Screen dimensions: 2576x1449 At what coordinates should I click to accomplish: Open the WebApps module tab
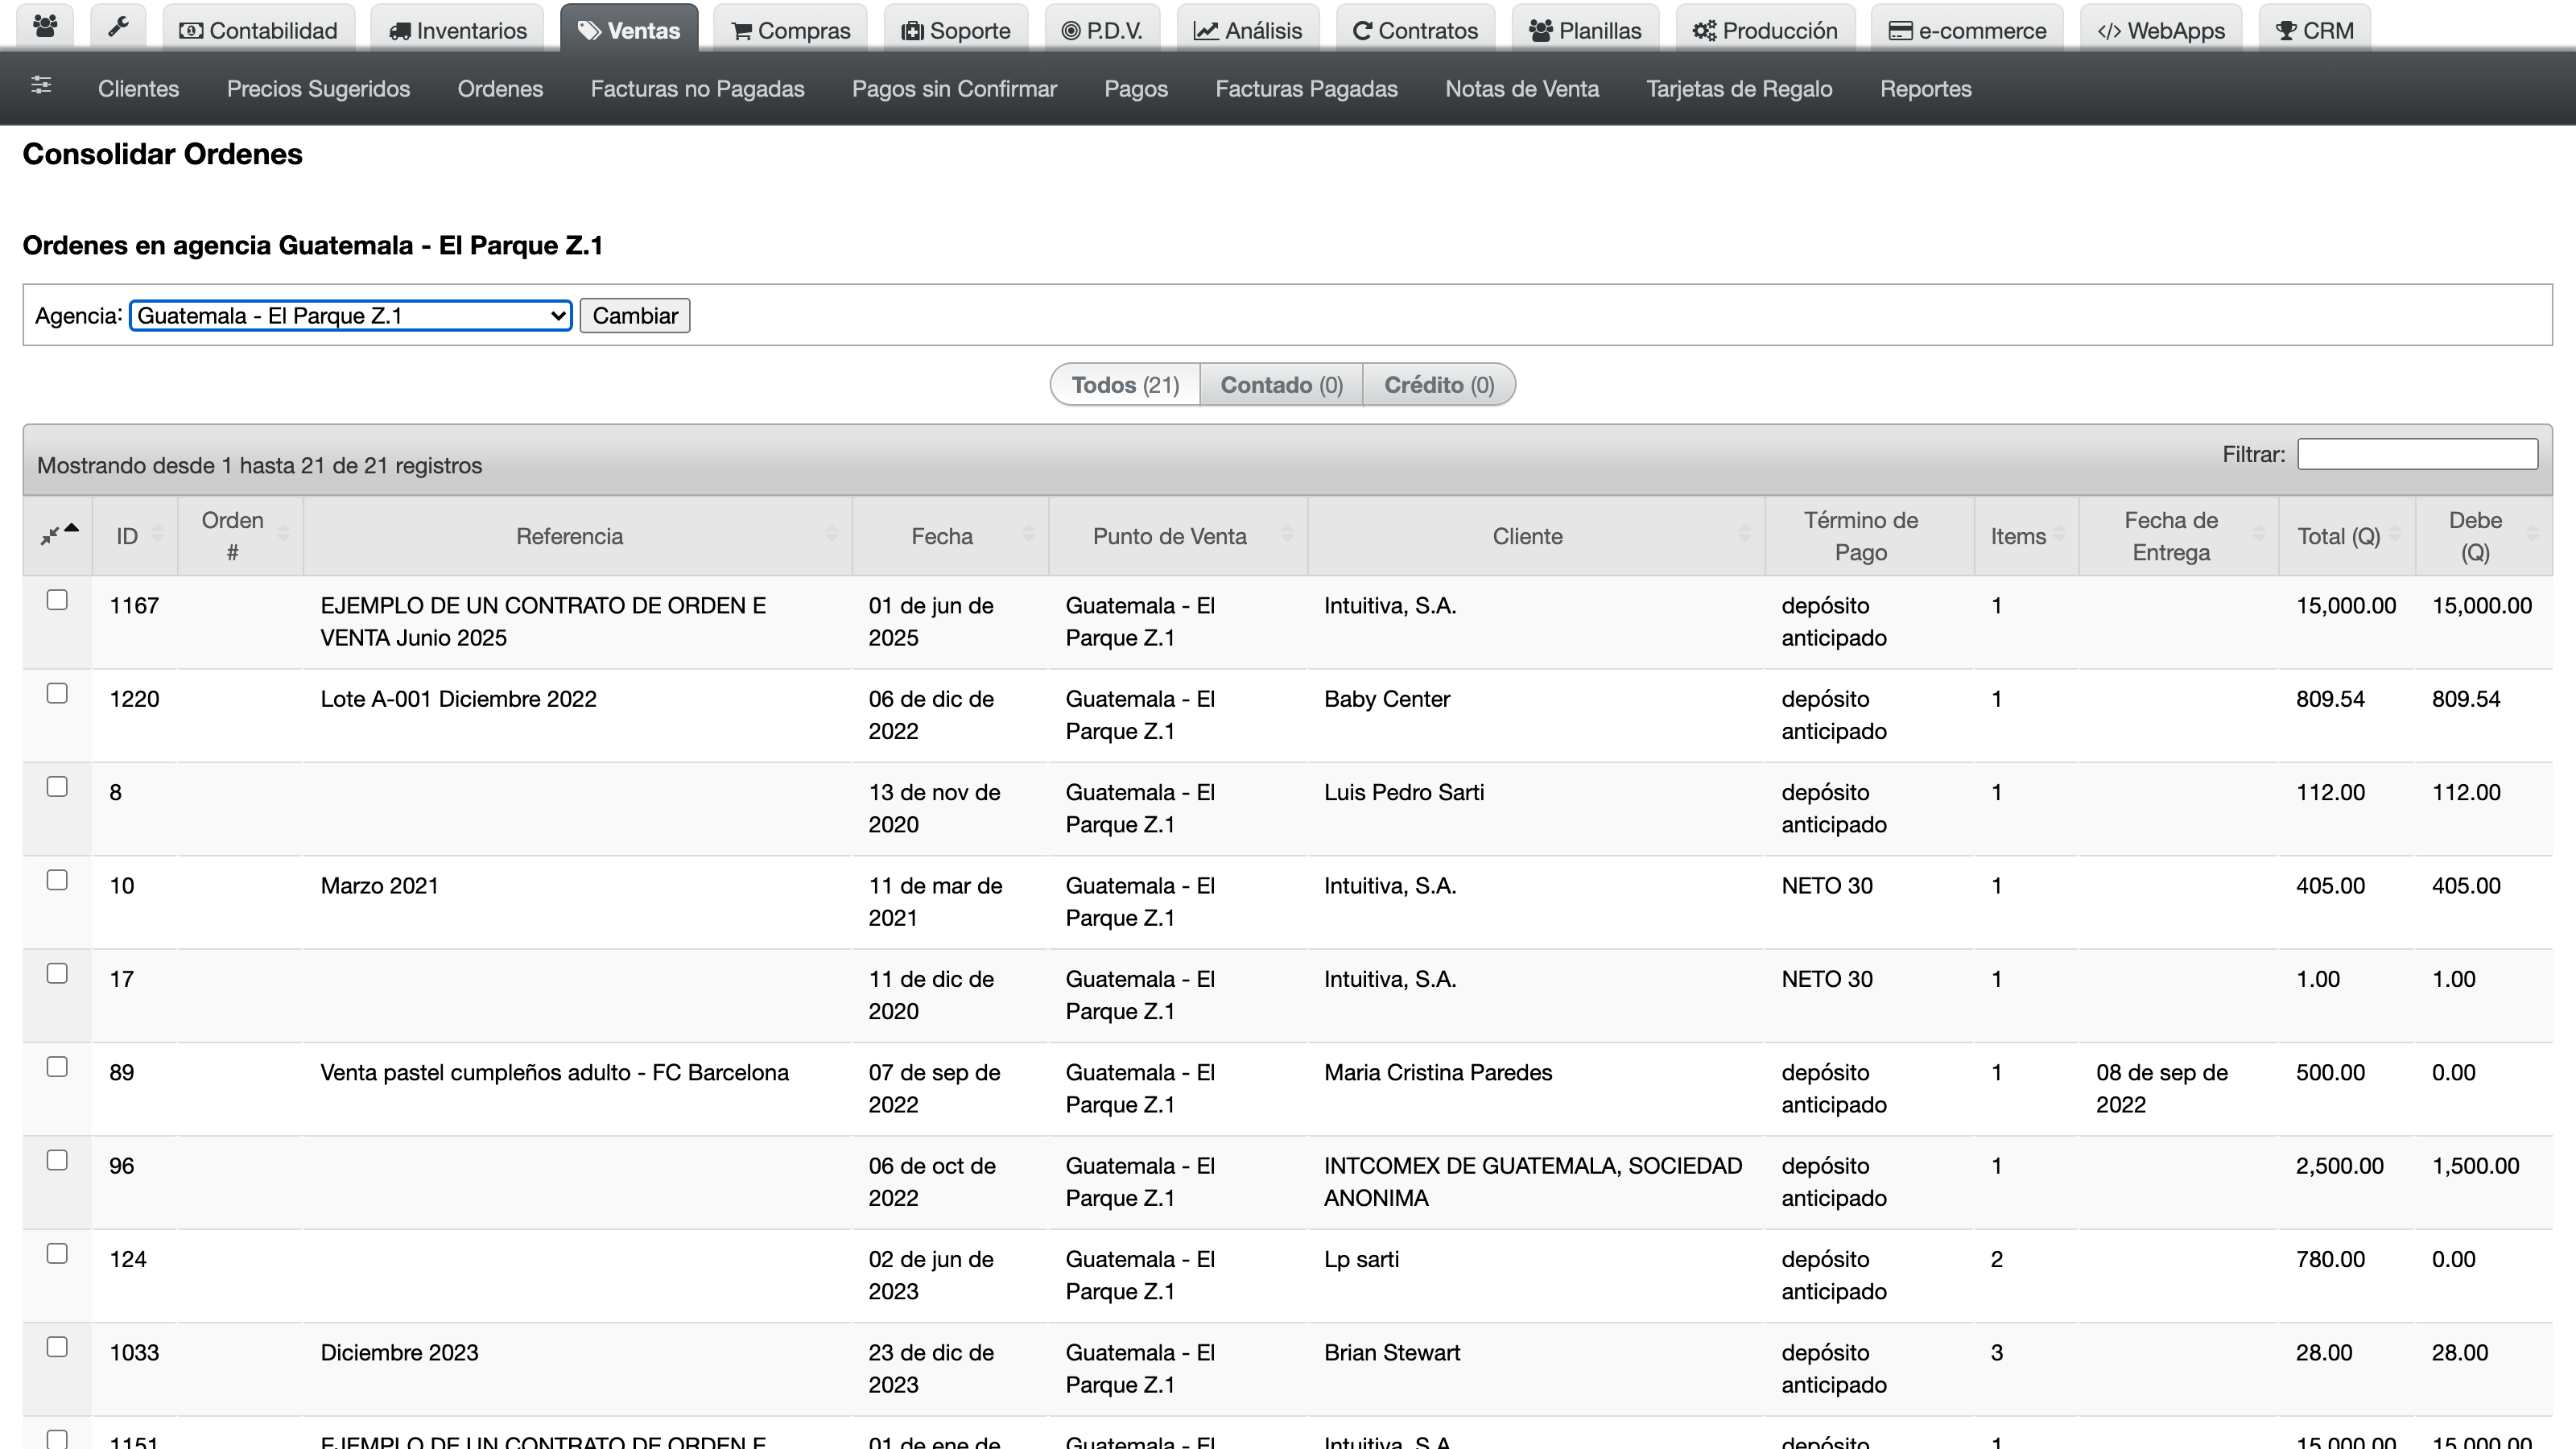(2161, 30)
